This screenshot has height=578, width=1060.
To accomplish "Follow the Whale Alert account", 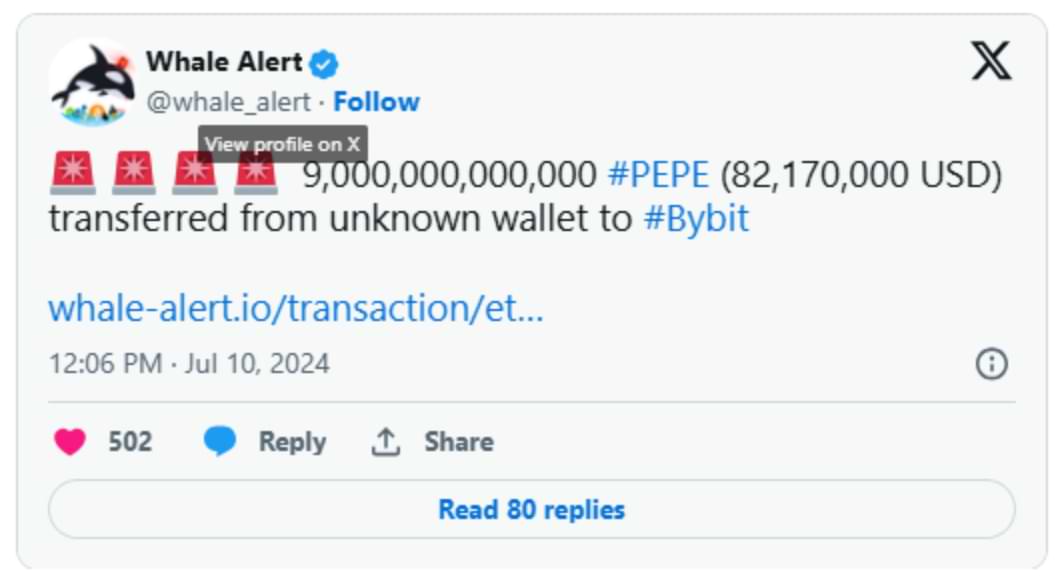I will 376,102.
